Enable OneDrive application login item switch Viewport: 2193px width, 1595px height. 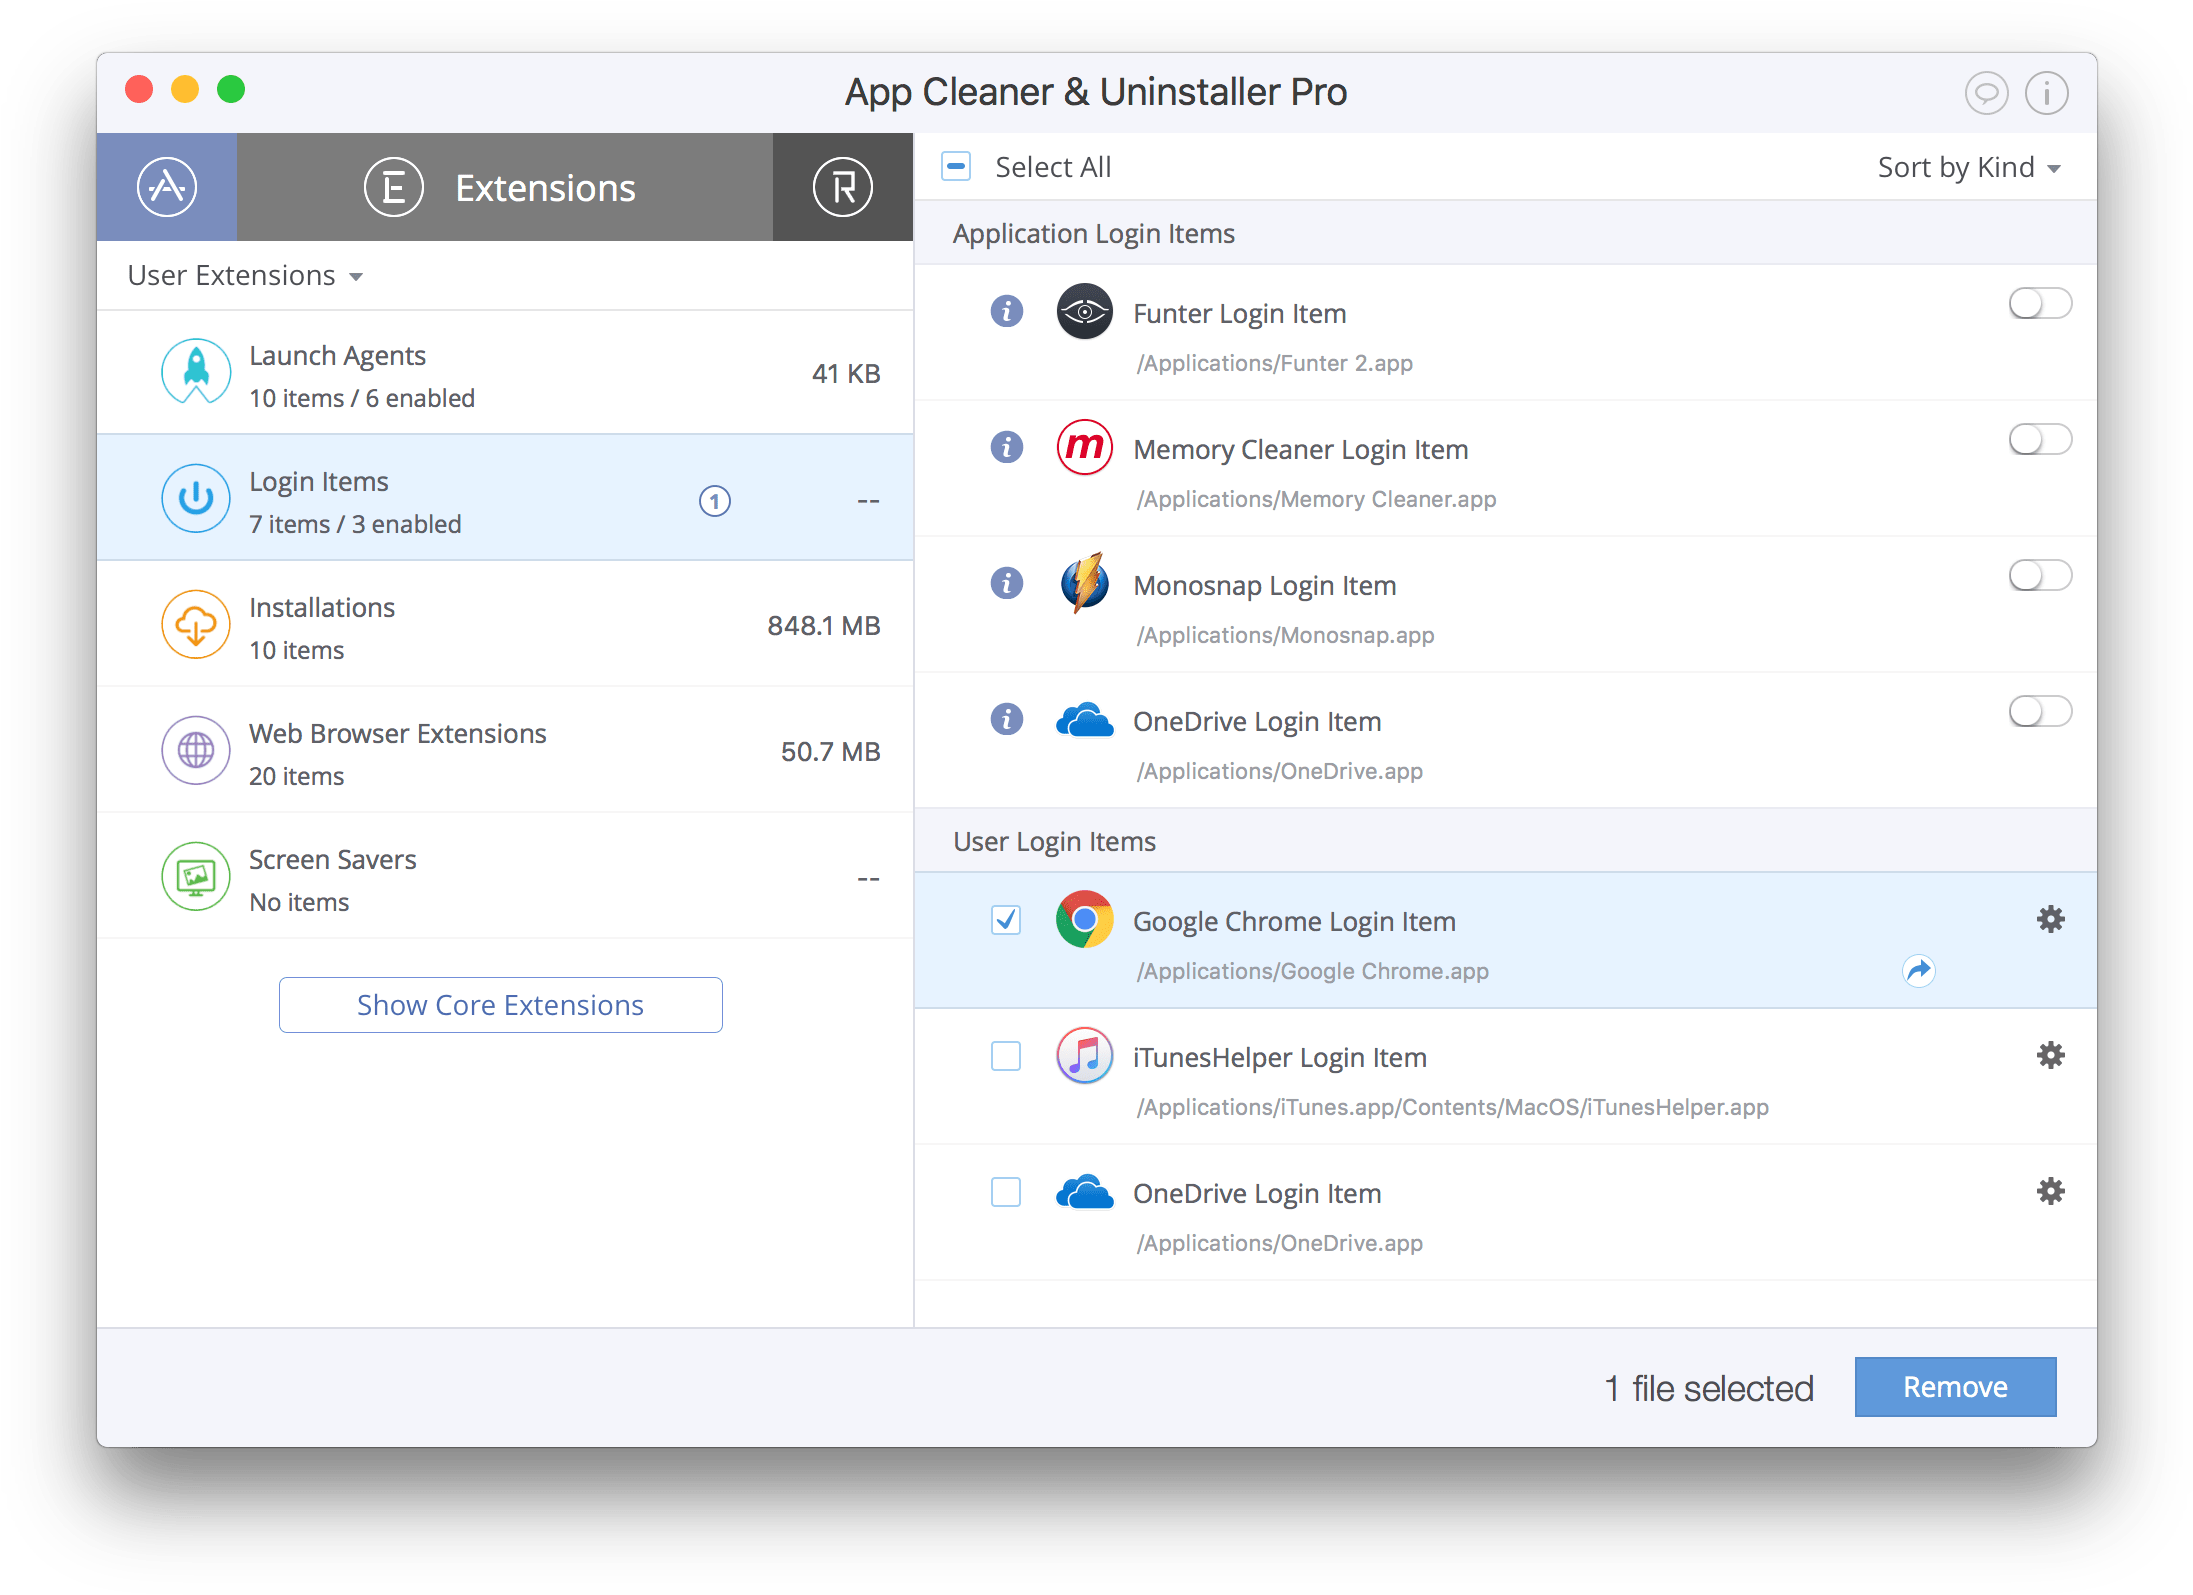2039,711
